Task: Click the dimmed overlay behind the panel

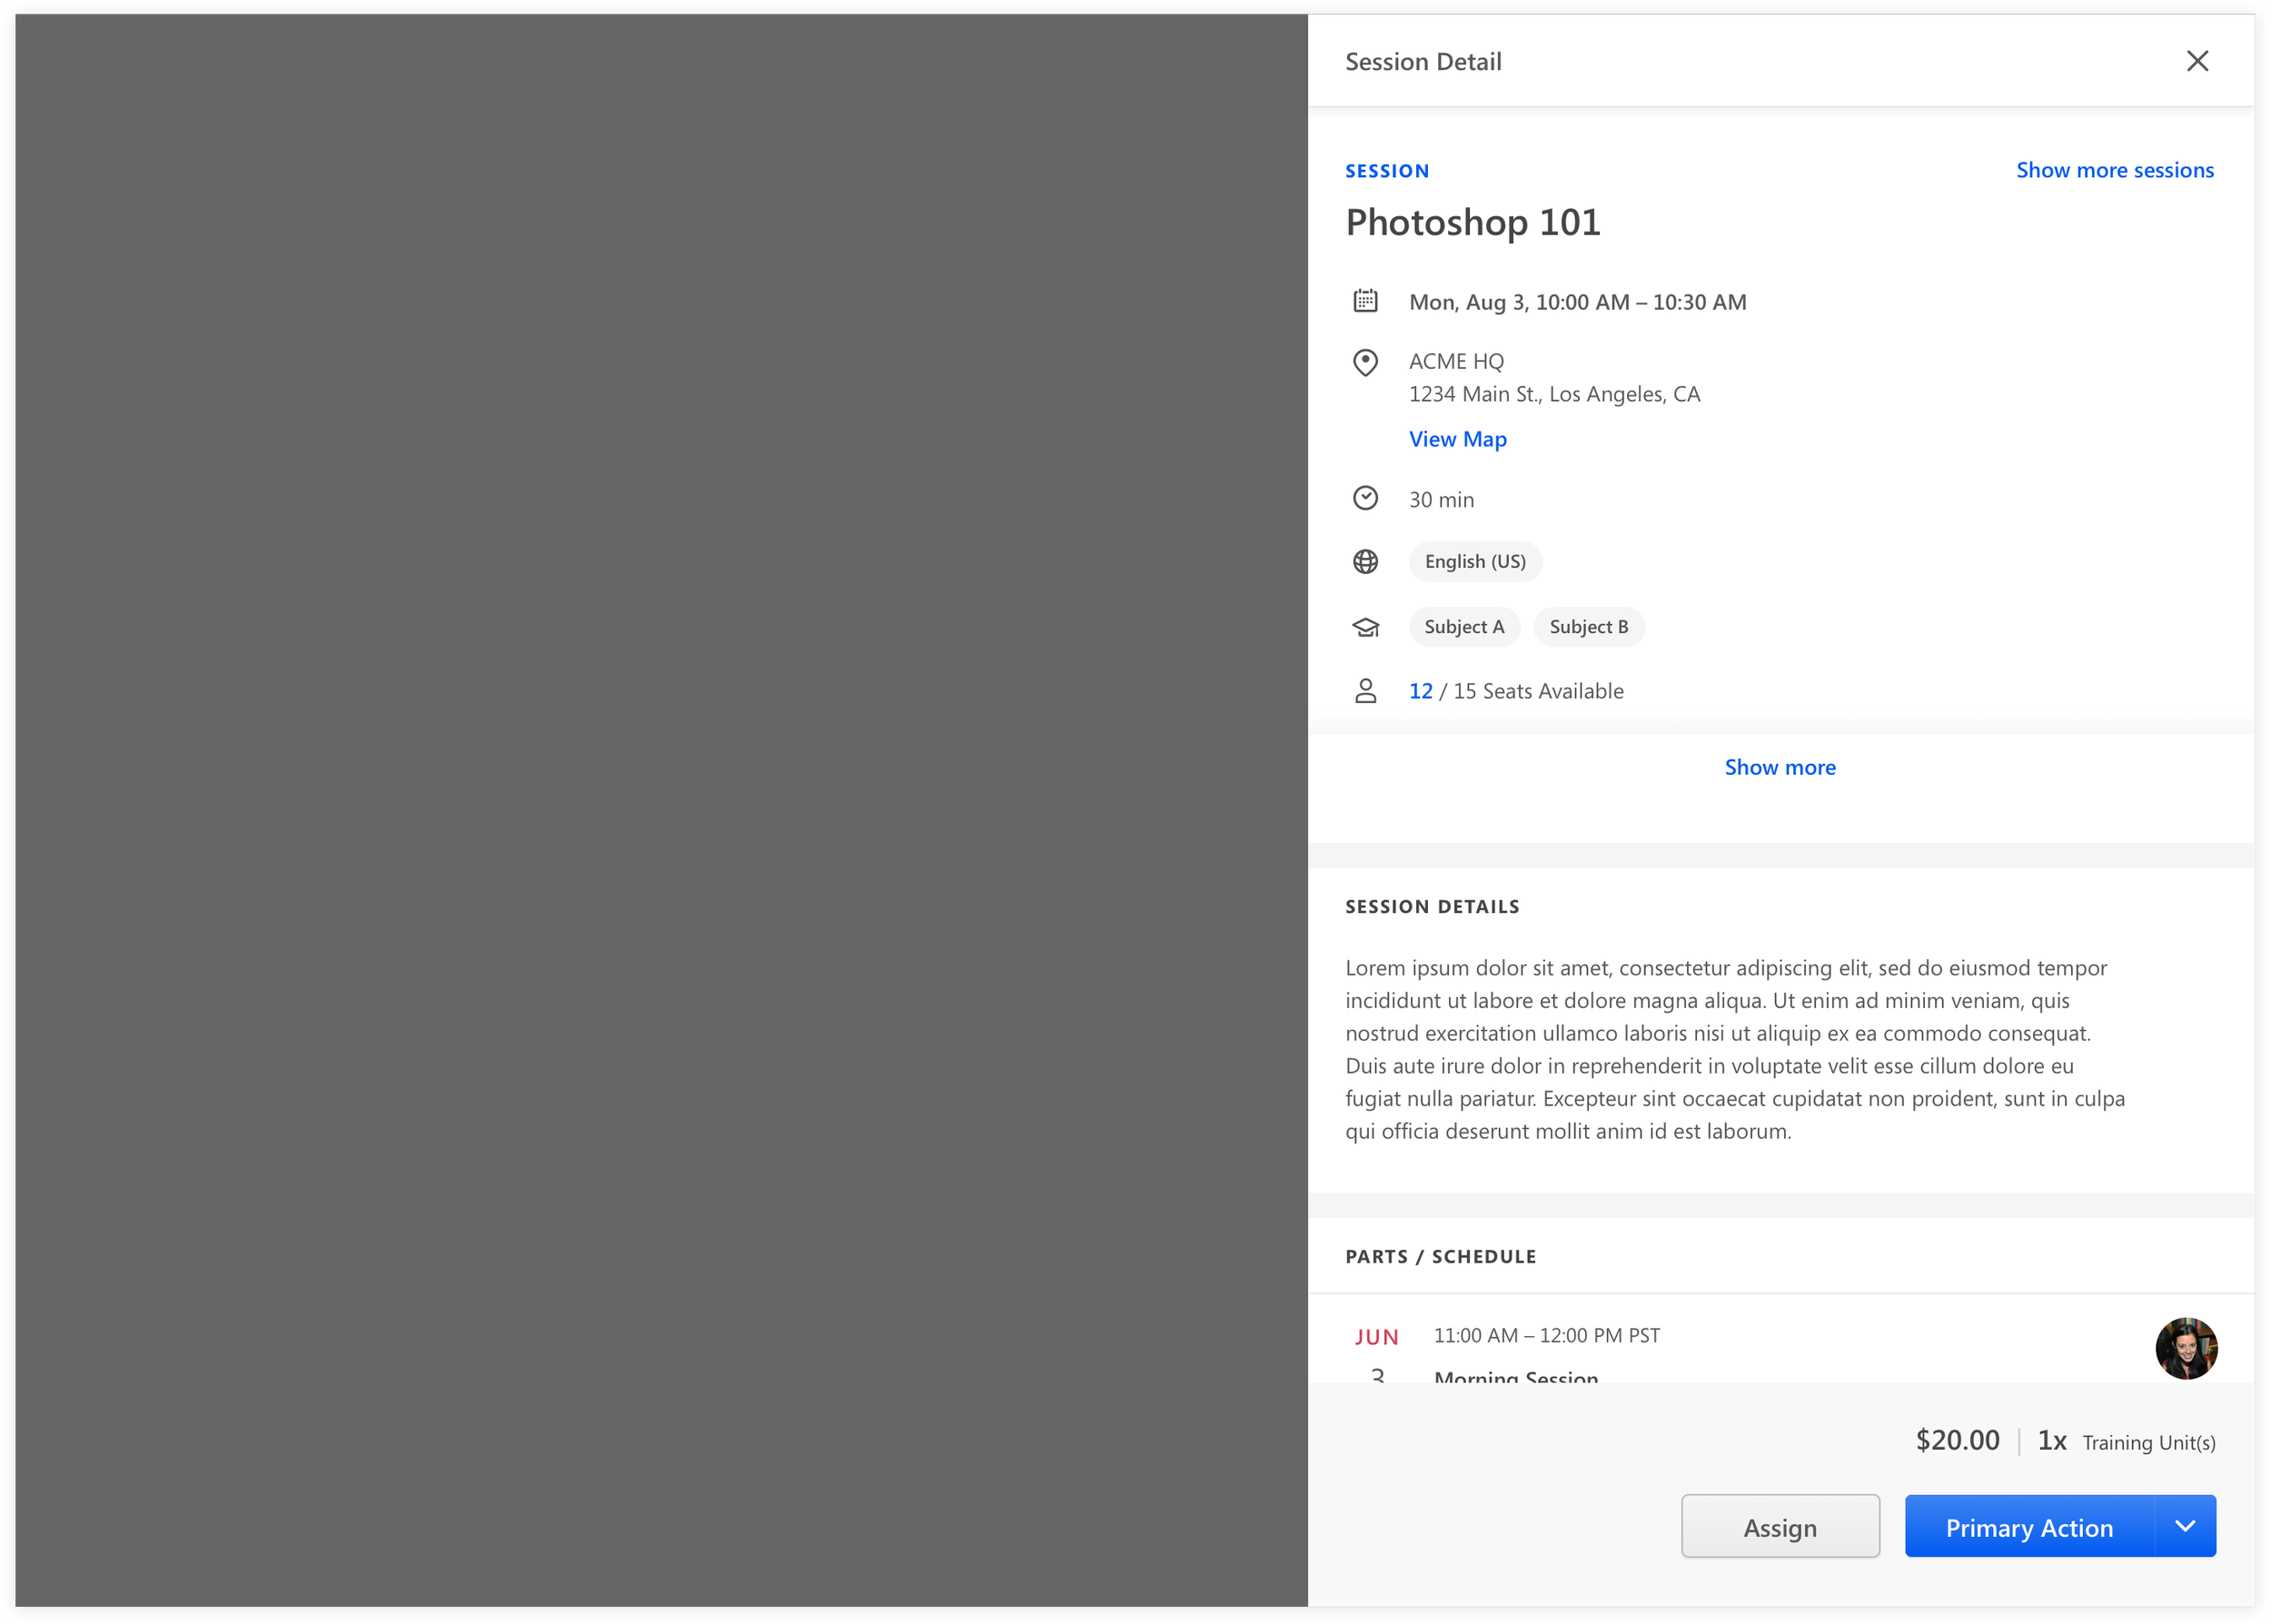Action: click(x=660, y=810)
